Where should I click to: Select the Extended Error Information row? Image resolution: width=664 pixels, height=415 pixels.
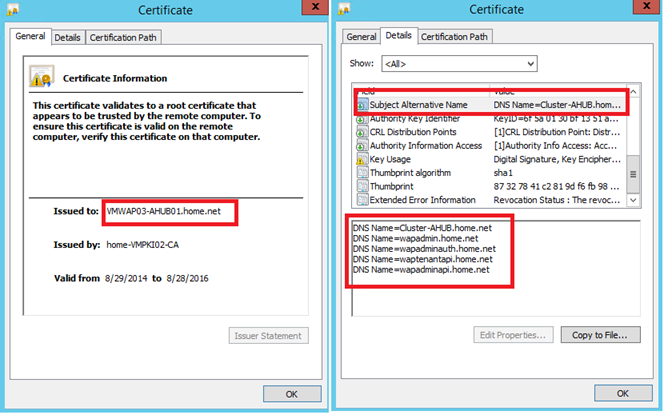click(490, 200)
